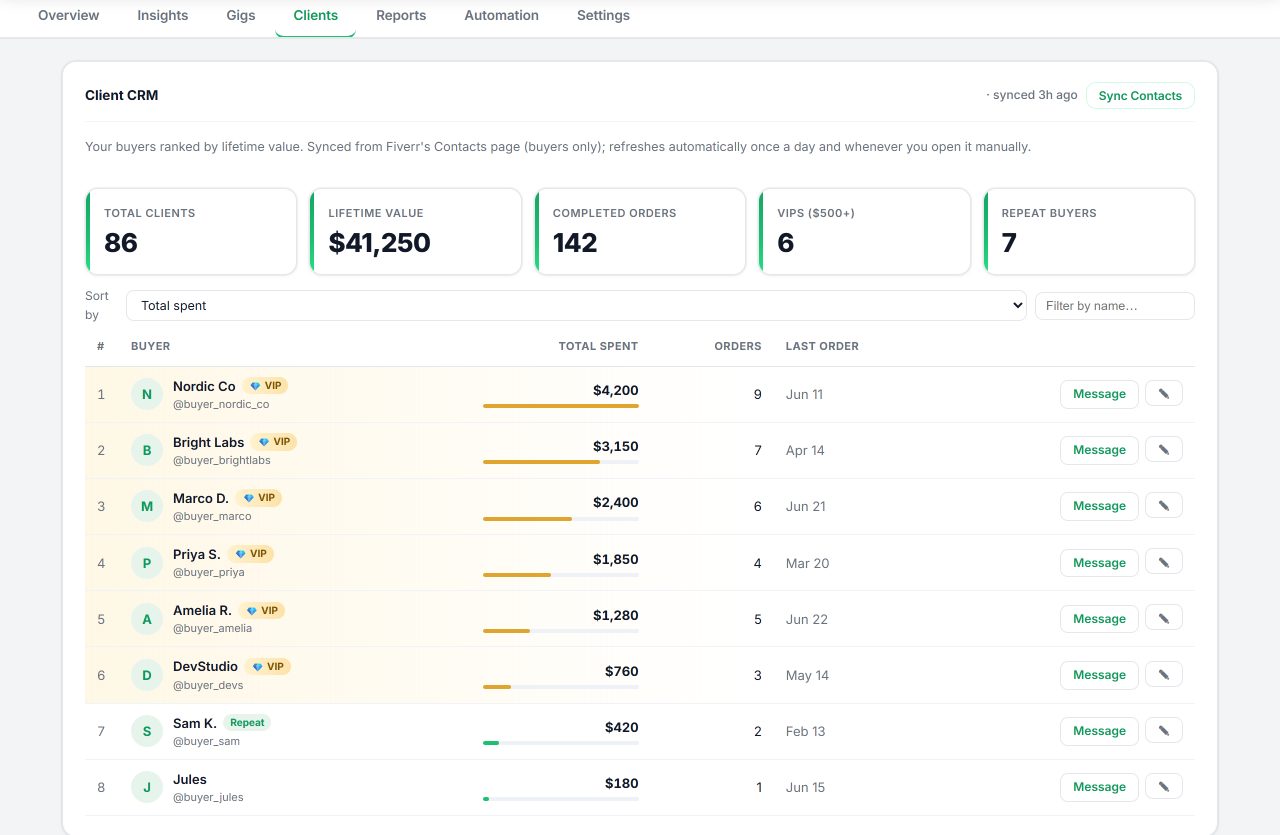
Task: Open the Settings tab
Action: [x=603, y=15]
